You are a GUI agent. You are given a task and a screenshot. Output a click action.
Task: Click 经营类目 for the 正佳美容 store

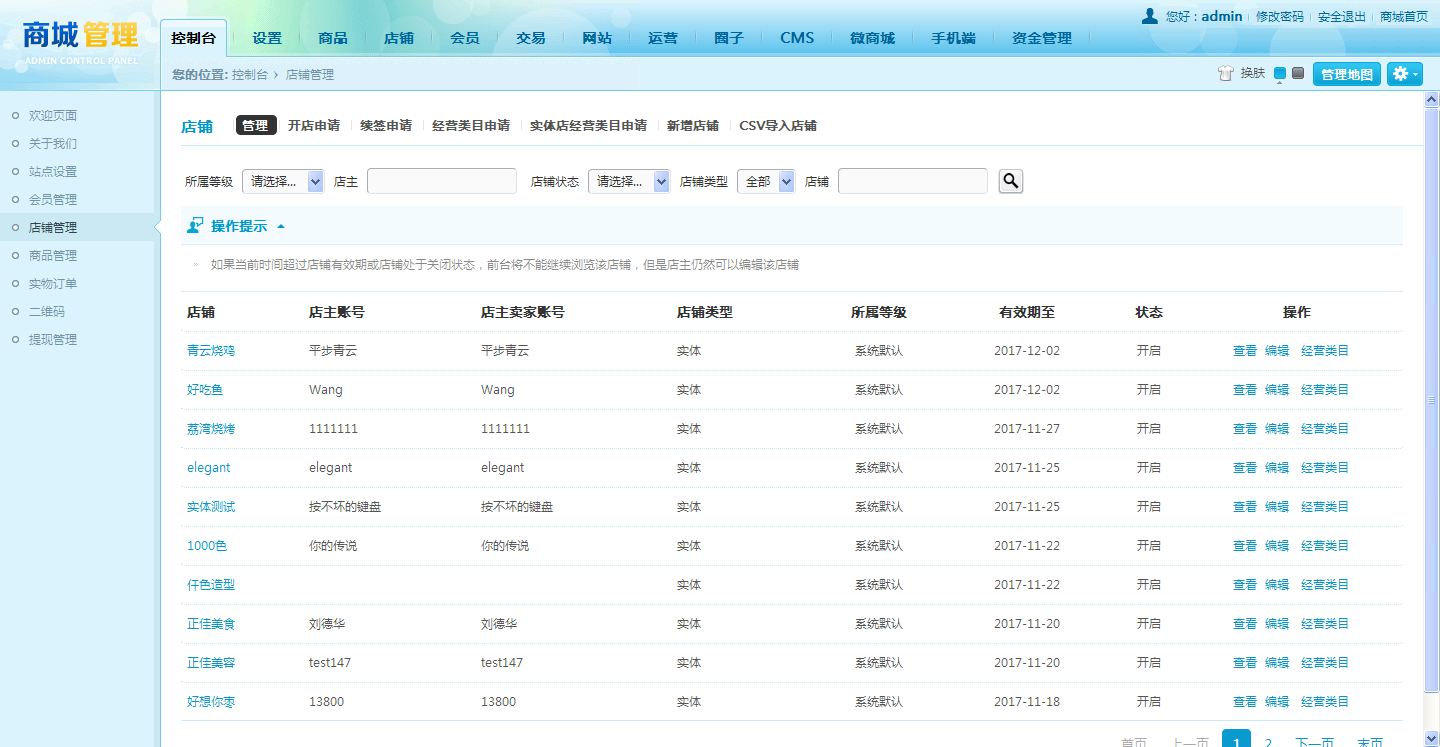(x=1325, y=663)
